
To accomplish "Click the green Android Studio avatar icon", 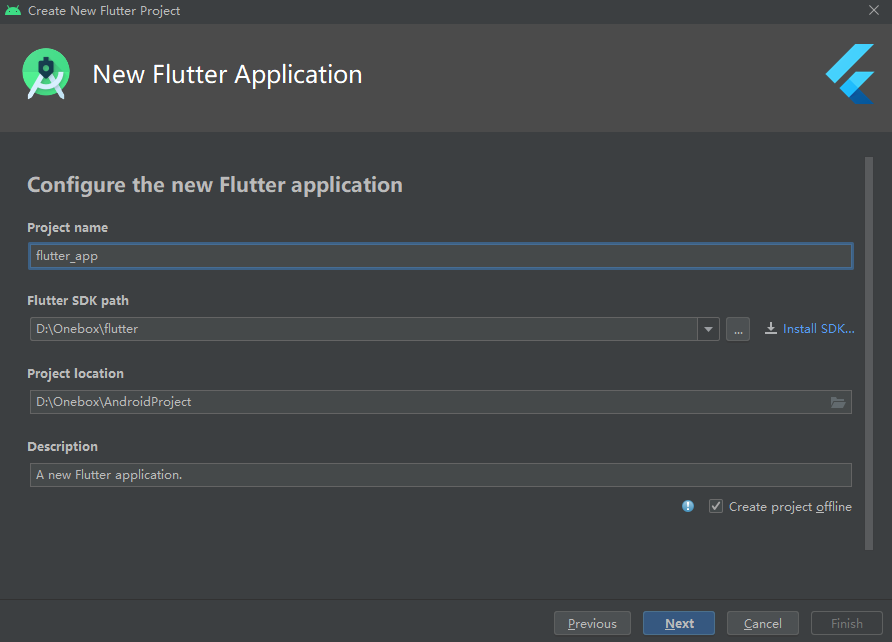I will click(46, 73).
